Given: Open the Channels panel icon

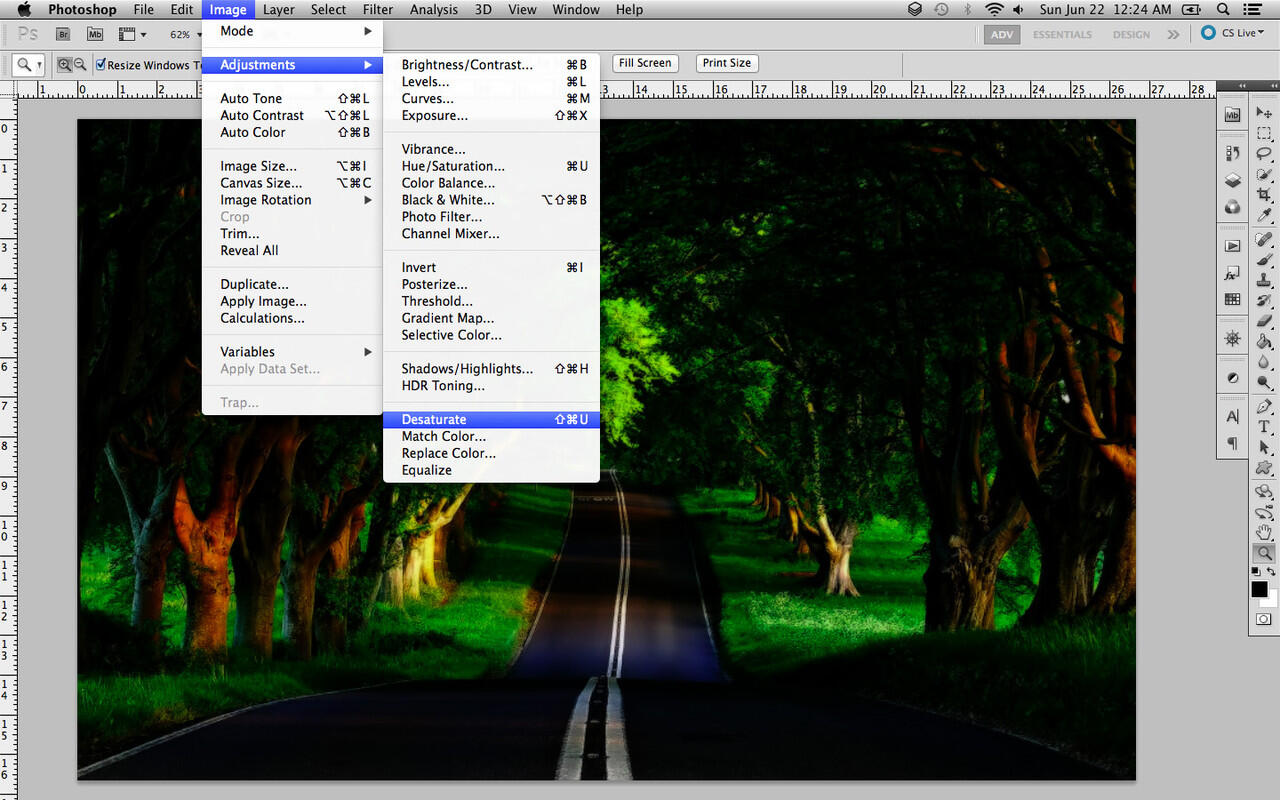Looking at the screenshot, I should tap(1233, 208).
